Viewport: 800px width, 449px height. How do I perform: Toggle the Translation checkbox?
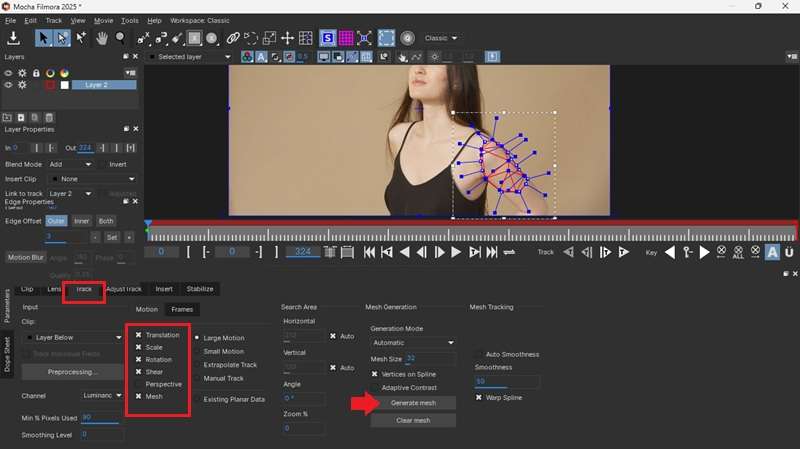[x=138, y=335]
